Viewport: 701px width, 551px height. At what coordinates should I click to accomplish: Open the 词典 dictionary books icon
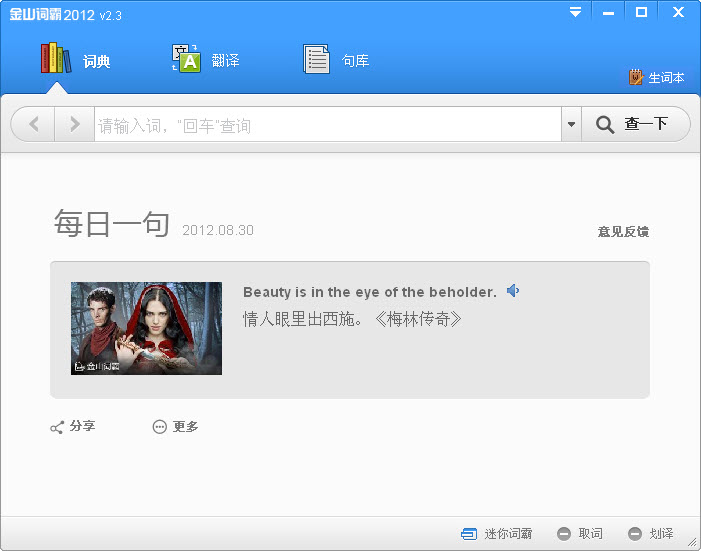coord(56,58)
